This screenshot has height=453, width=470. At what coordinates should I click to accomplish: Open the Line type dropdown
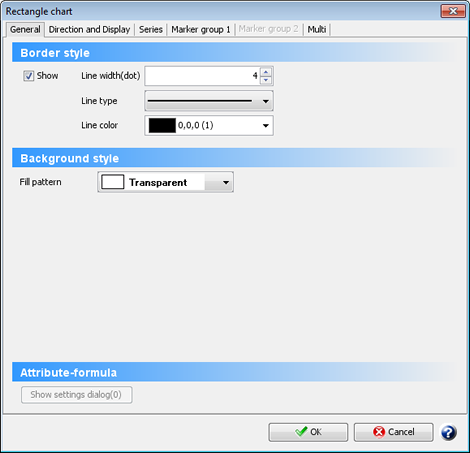(209, 101)
